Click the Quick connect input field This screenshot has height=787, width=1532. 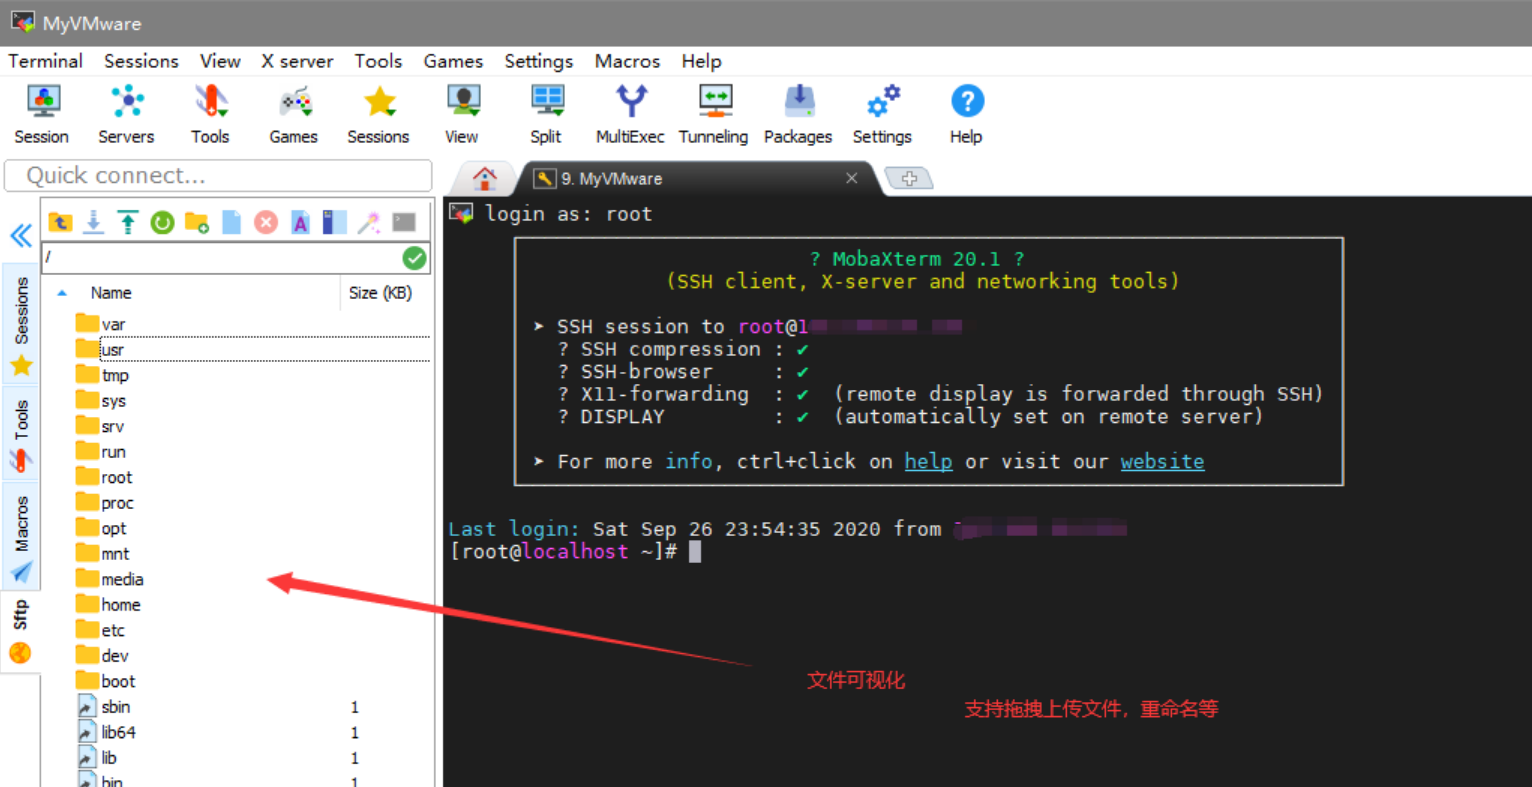[x=218, y=176]
